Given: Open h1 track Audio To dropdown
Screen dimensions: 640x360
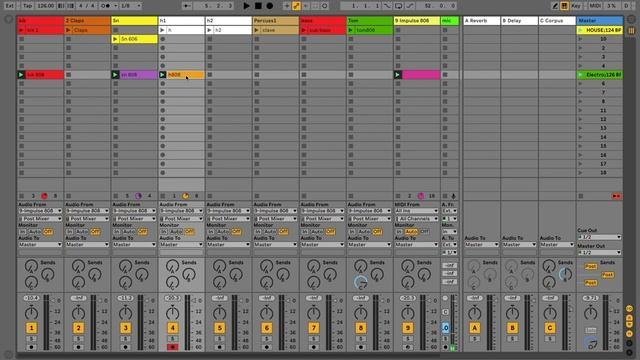Looking at the screenshot, I should (x=181, y=244).
